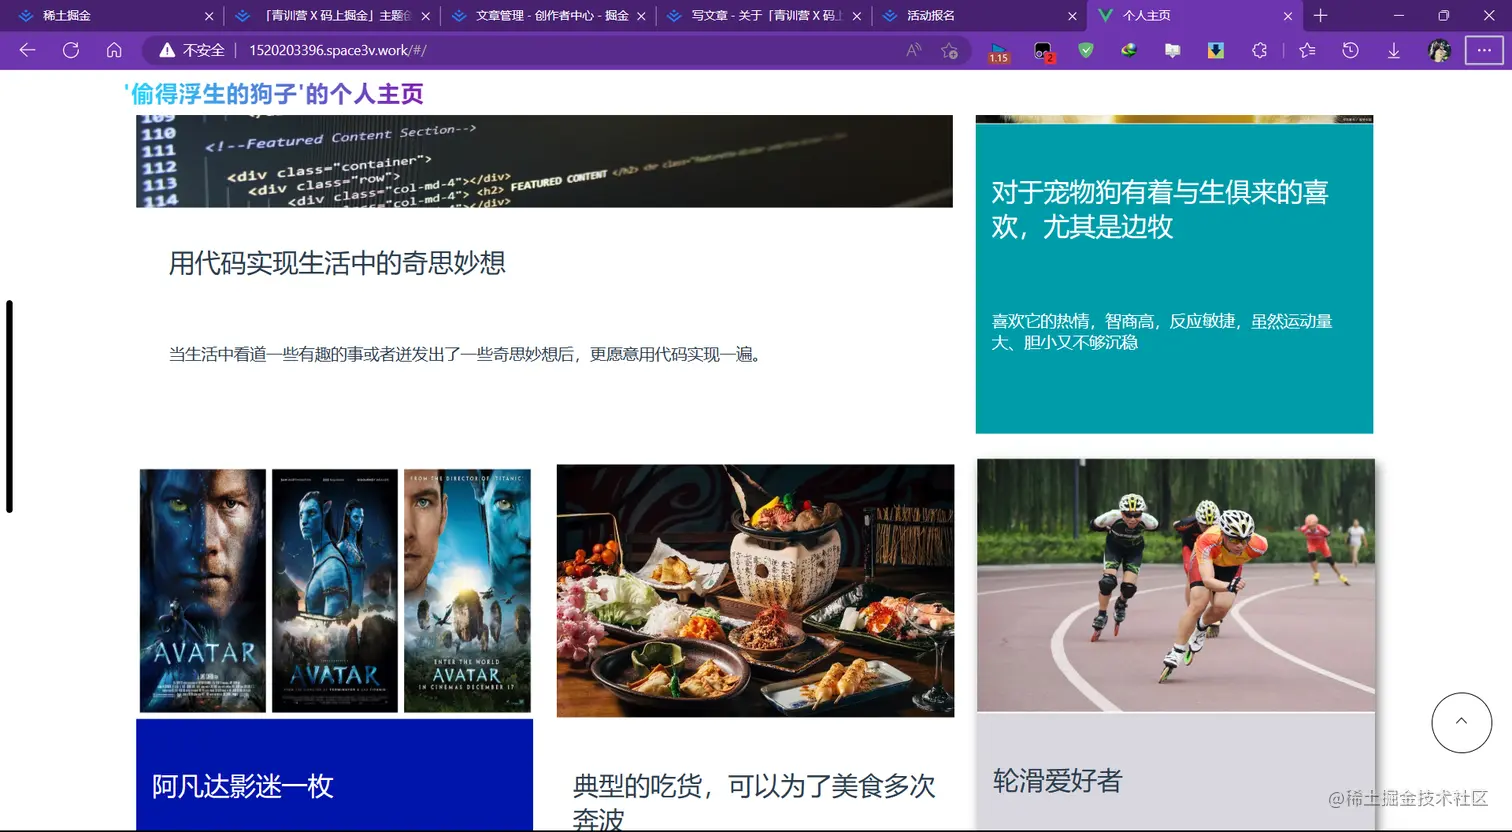The width and height of the screenshot is (1512, 832).
Task: Open the Downloads panel
Action: [1394, 50]
